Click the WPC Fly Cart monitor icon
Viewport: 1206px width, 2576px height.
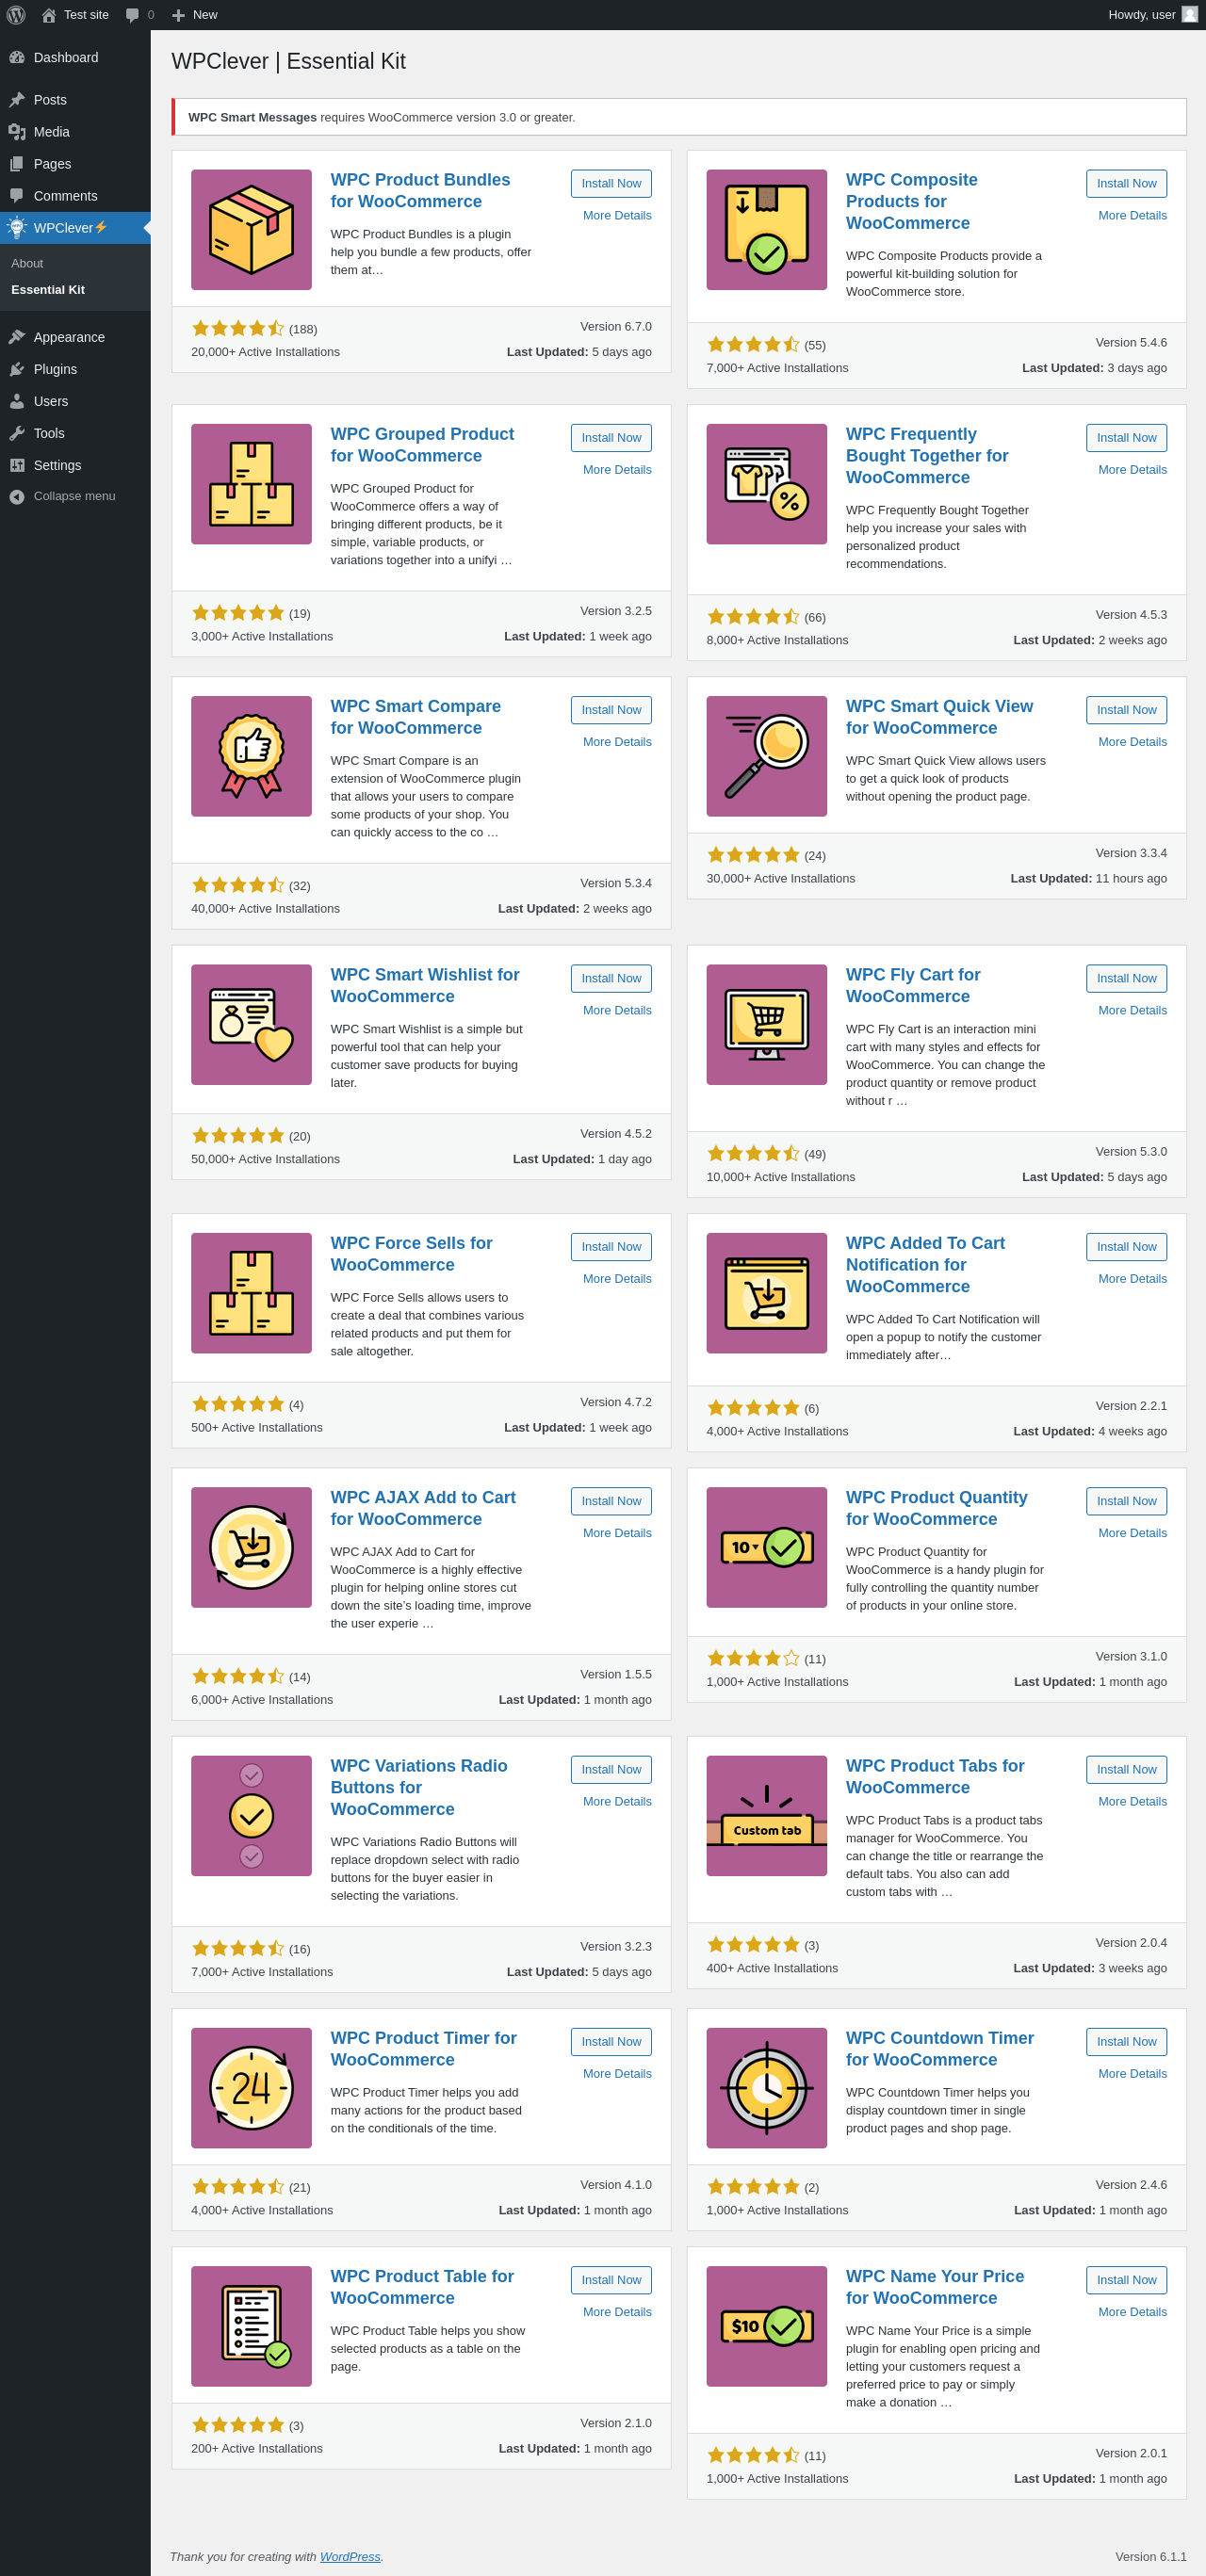click(766, 1024)
